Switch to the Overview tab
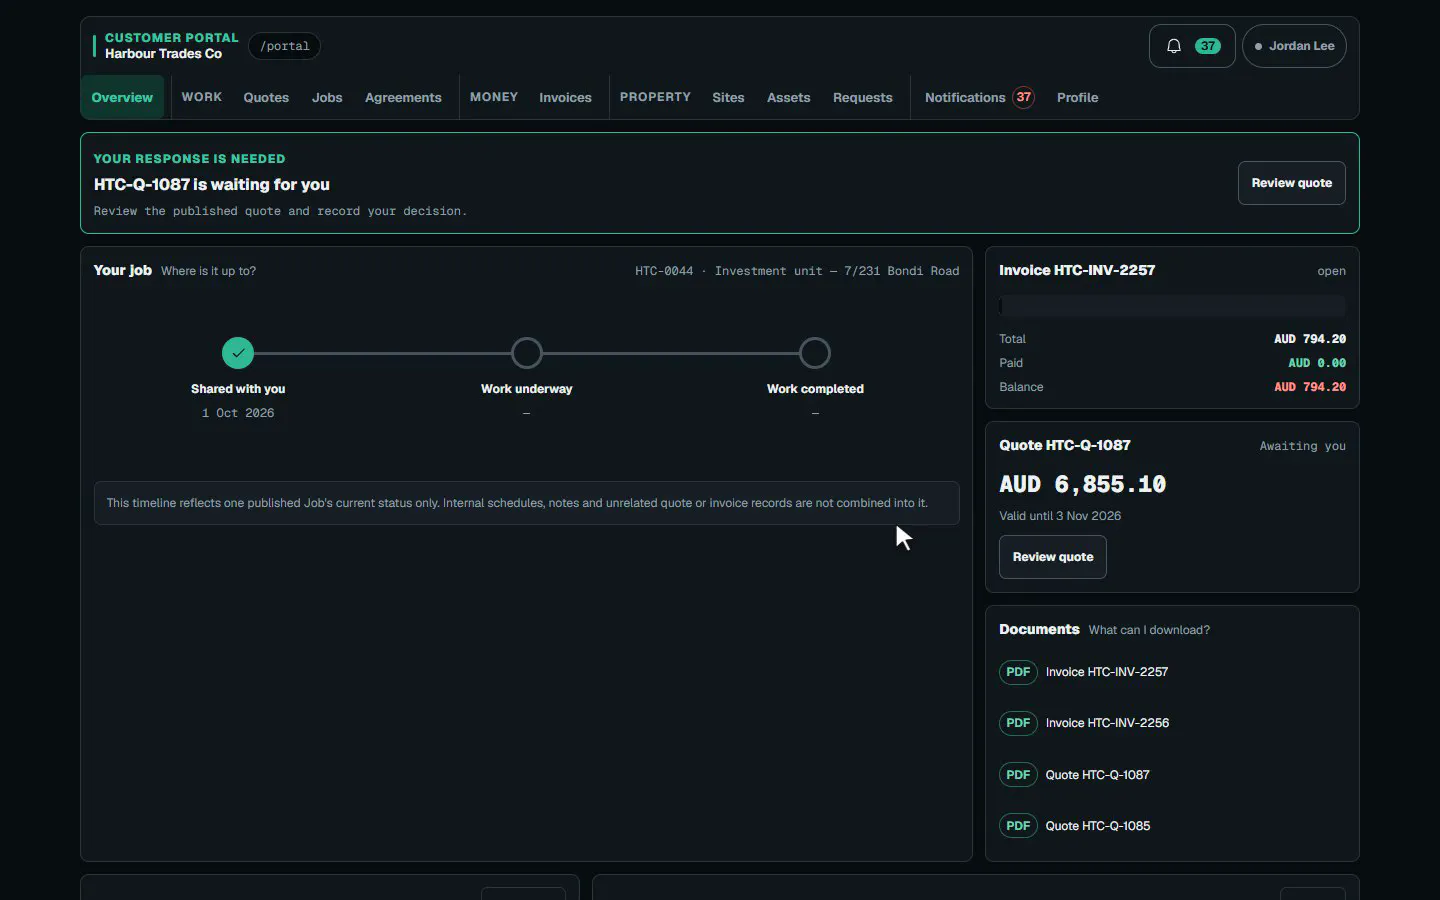1440x900 pixels. tap(122, 97)
